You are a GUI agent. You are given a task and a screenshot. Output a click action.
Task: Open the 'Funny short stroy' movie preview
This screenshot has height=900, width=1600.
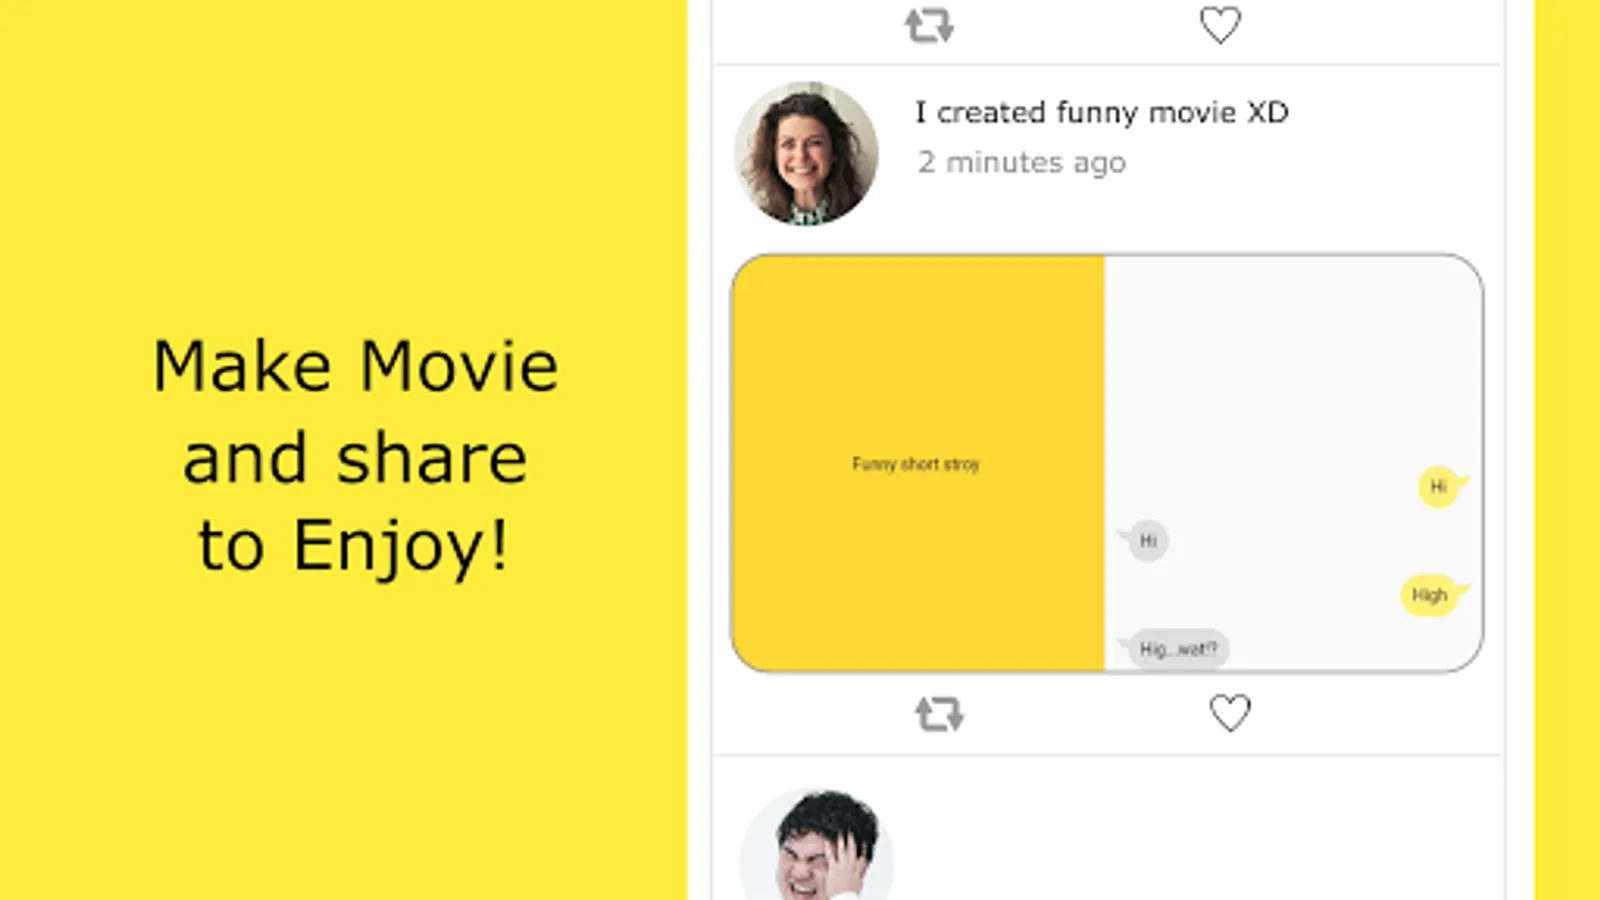(1107, 463)
